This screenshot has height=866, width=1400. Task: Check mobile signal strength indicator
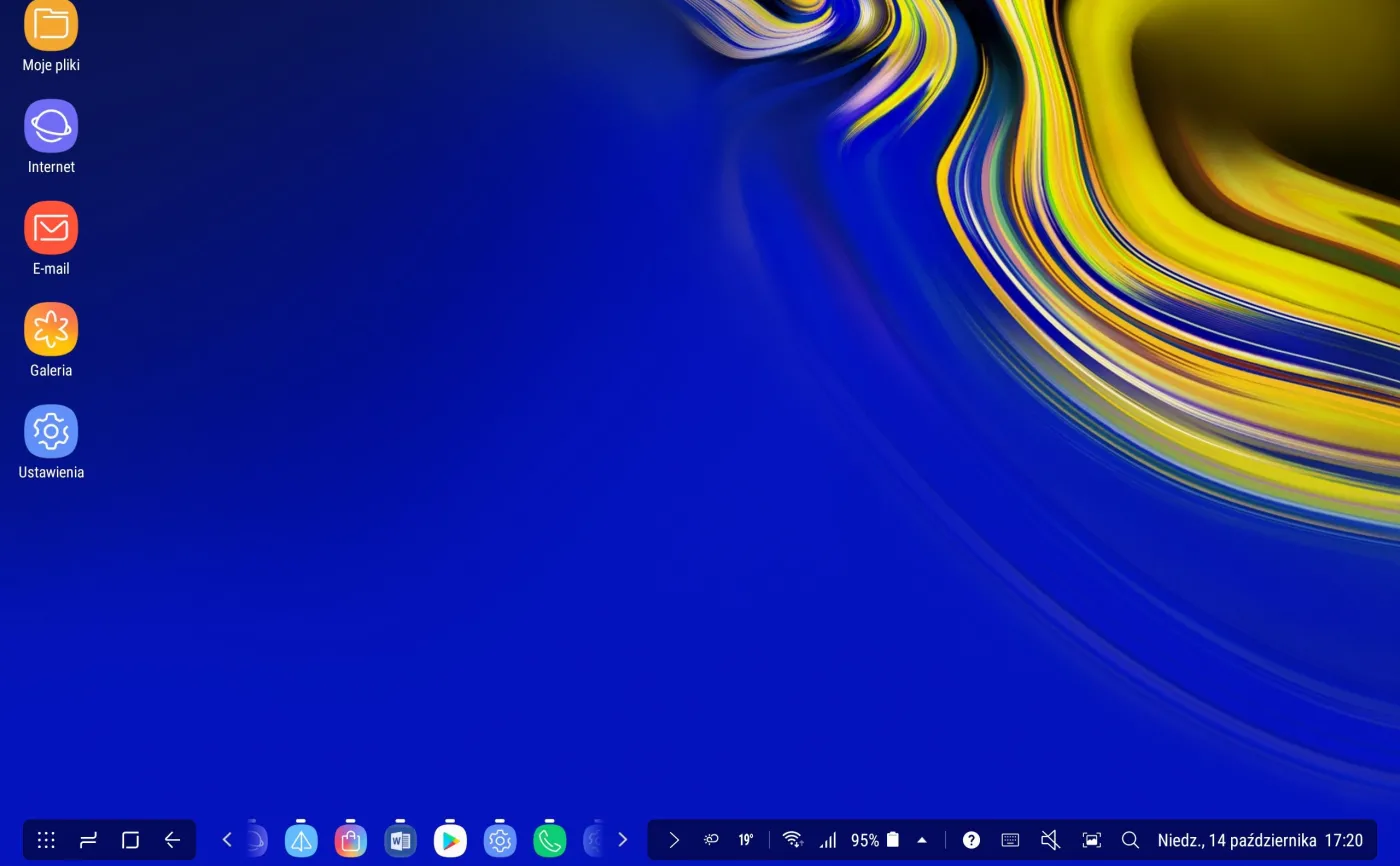point(827,840)
